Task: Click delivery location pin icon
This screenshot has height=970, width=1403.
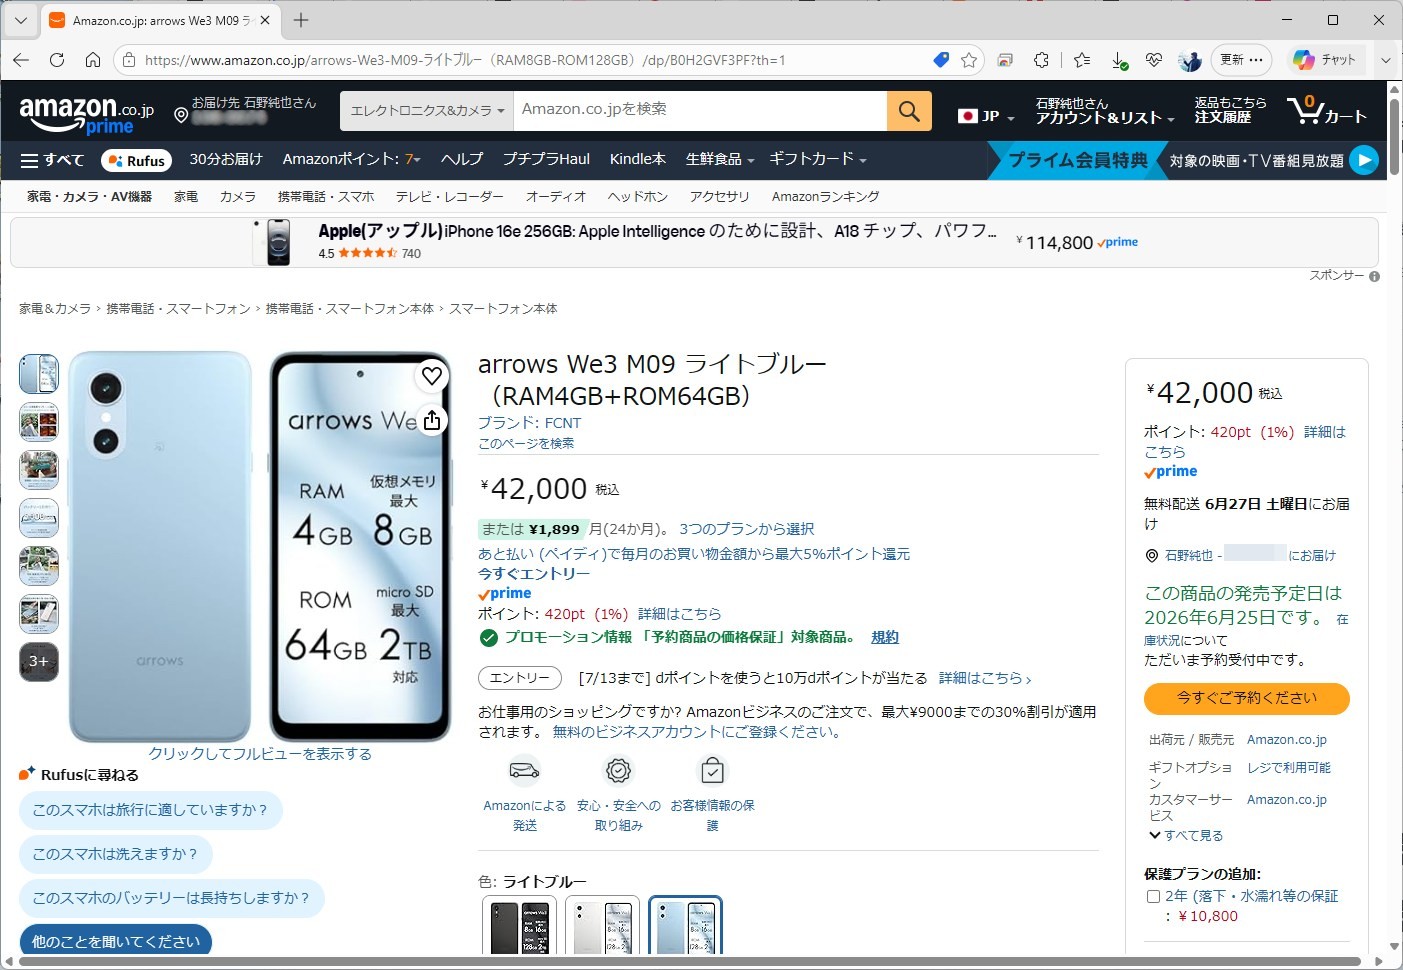Action: [181, 115]
